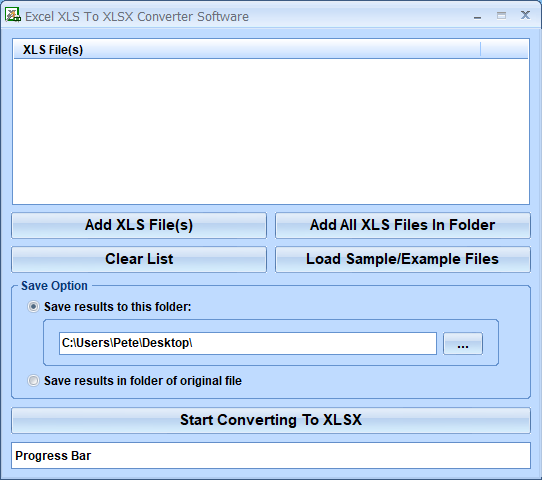Click the output folder path field

(248, 343)
